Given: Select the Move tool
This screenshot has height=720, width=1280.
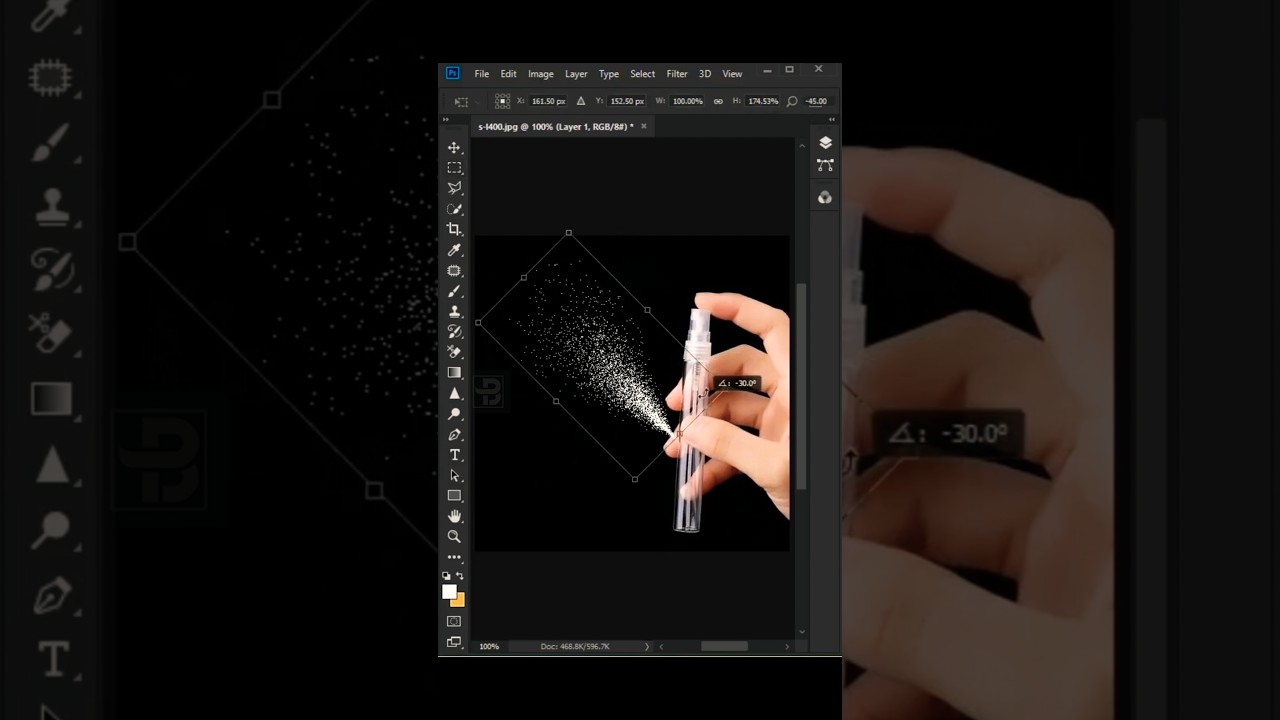Looking at the screenshot, I should tap(454, 148).
